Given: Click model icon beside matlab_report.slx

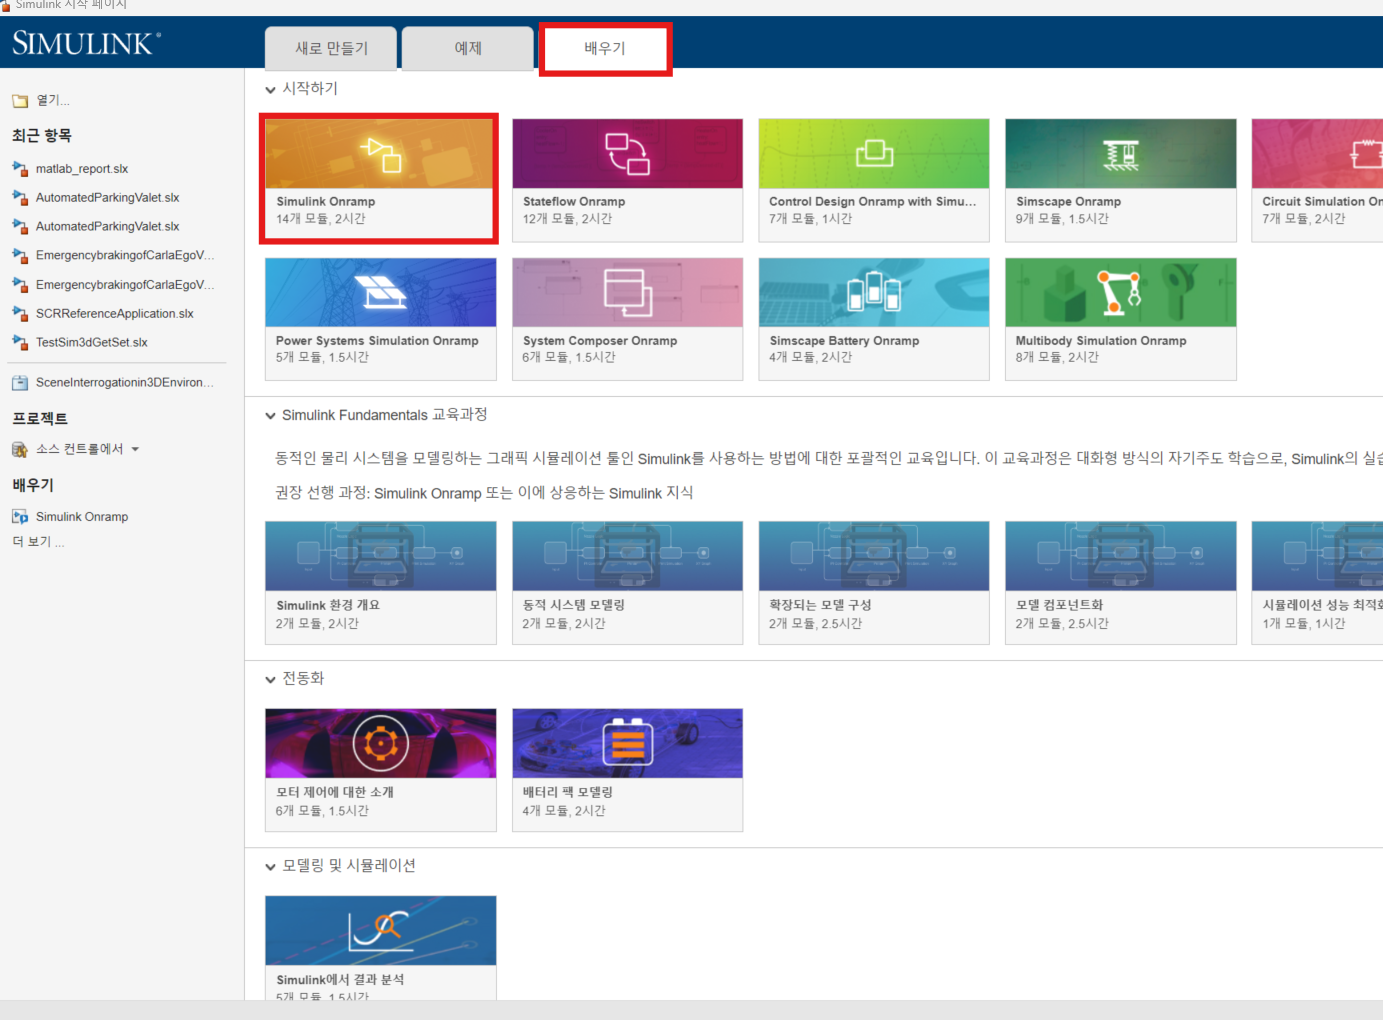Looking at the screenshot, I should pos(20,169).
